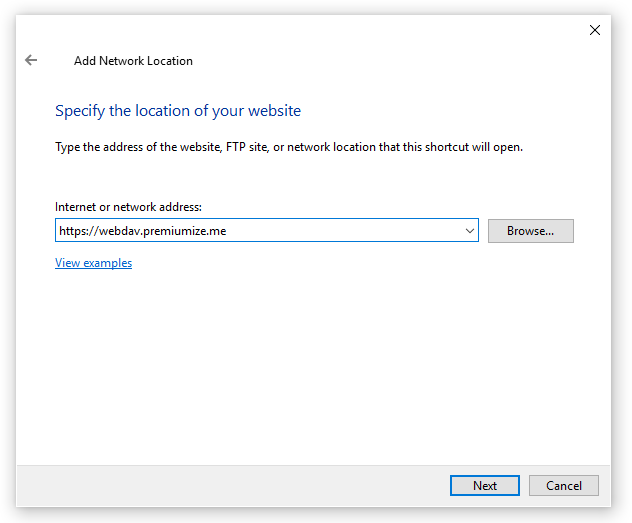Place cursor after premiumize.me in address box
632x523 pixels.
click(x=227, y=231)
